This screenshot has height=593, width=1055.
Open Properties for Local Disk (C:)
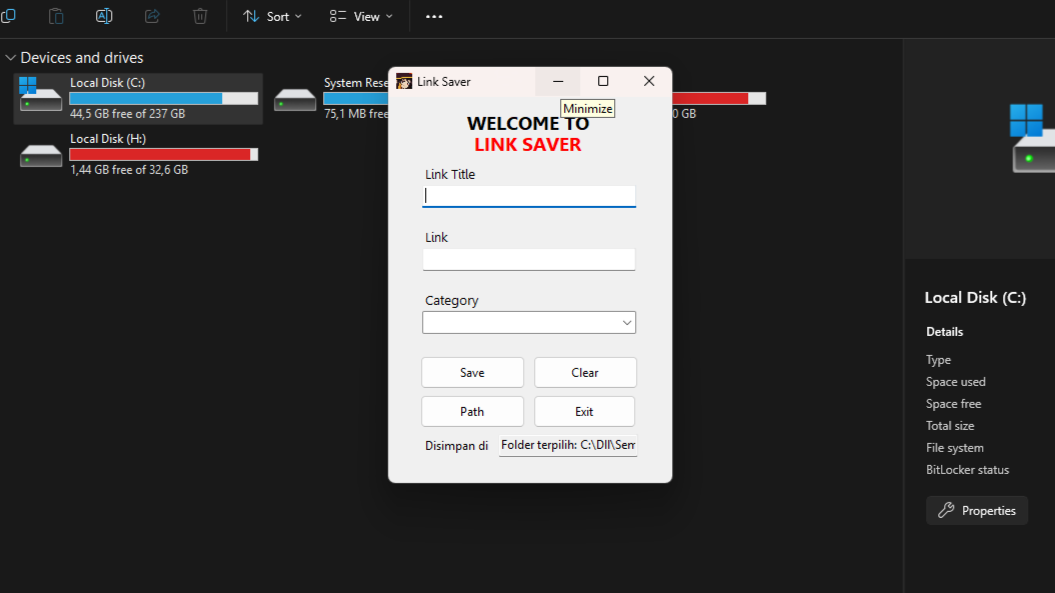point(976,511)
